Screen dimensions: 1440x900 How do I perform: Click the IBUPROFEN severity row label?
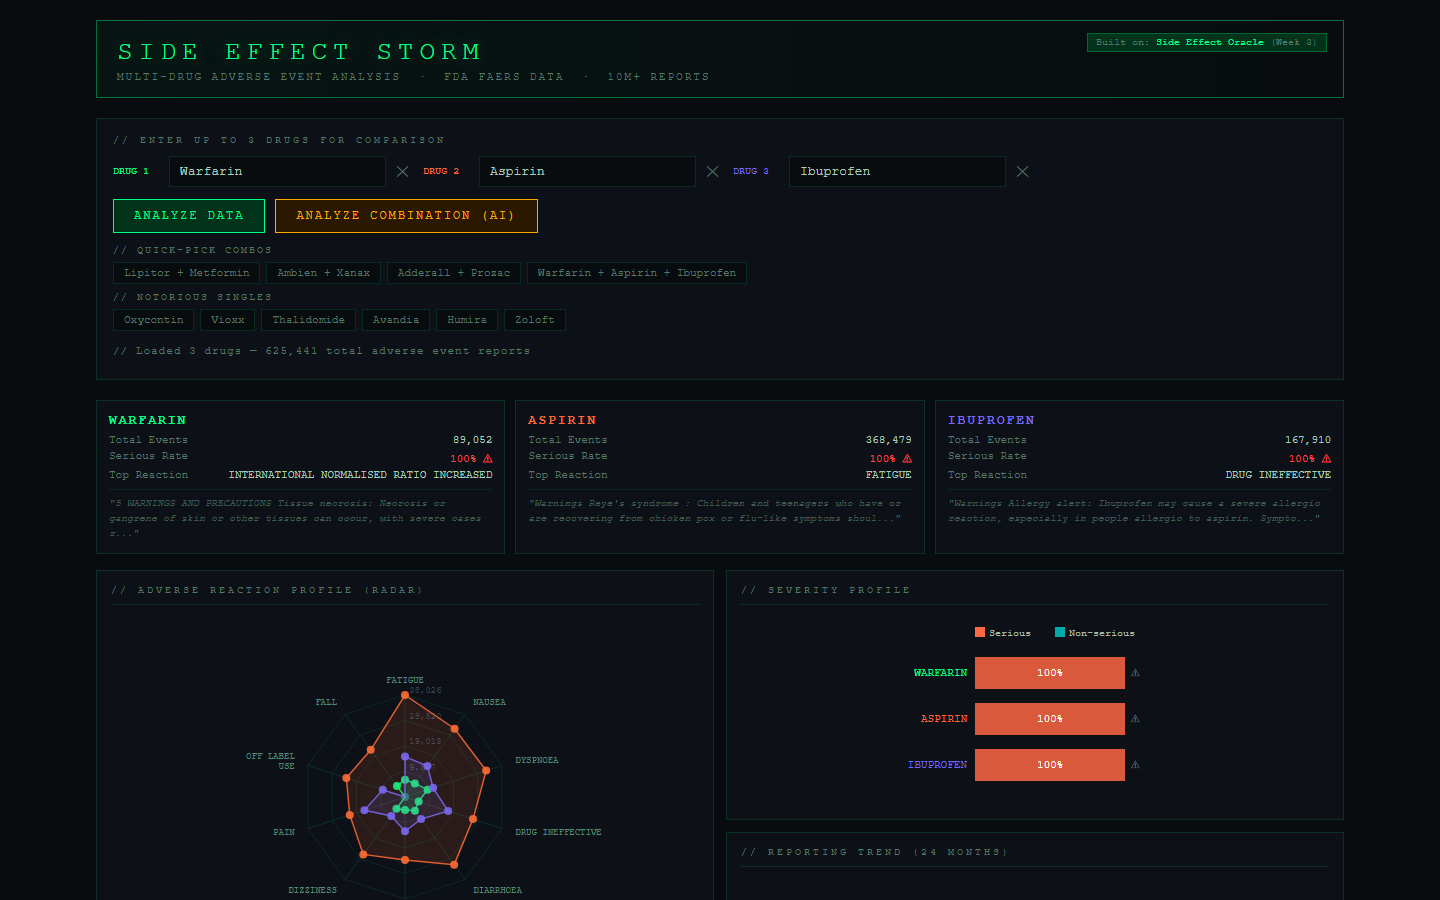[x=937, y=765]
